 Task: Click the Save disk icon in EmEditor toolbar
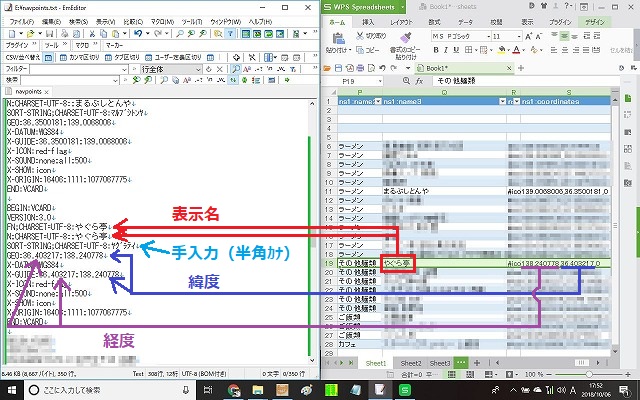[x=49, y=34]
